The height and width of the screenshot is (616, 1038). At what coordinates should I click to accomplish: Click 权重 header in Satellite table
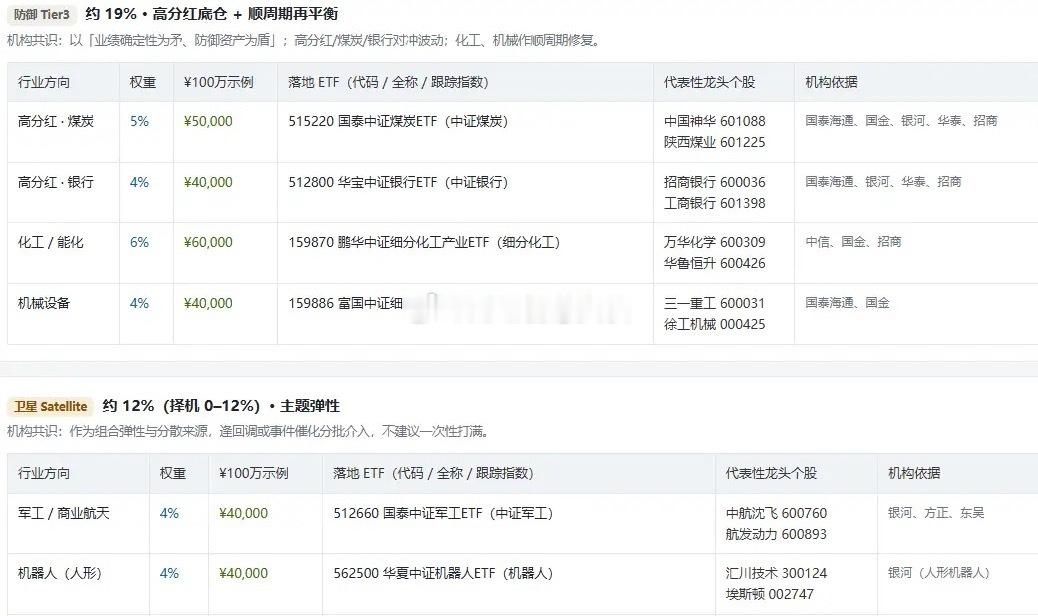coord(173,473)
